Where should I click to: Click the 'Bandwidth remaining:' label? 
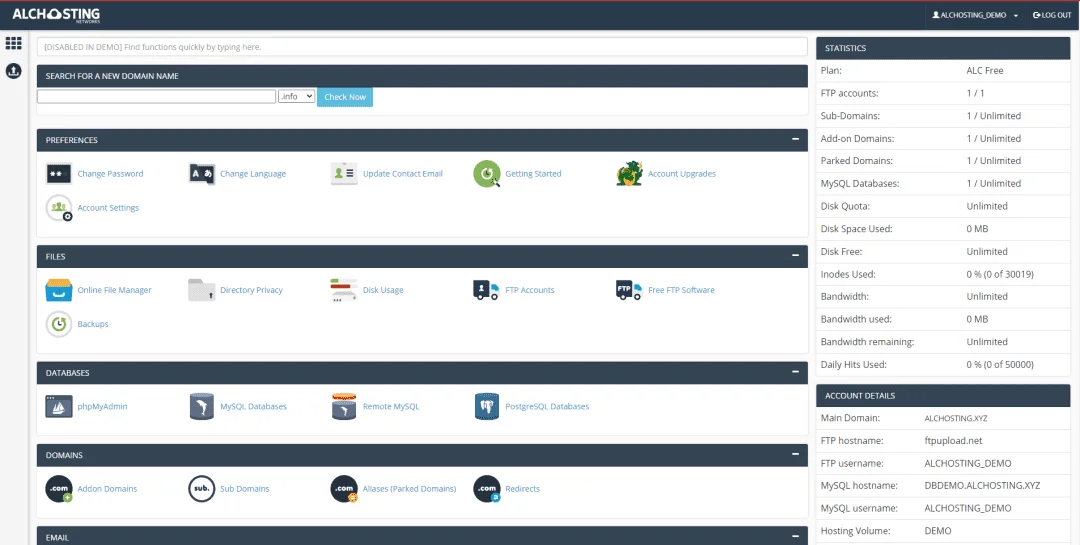867,342
